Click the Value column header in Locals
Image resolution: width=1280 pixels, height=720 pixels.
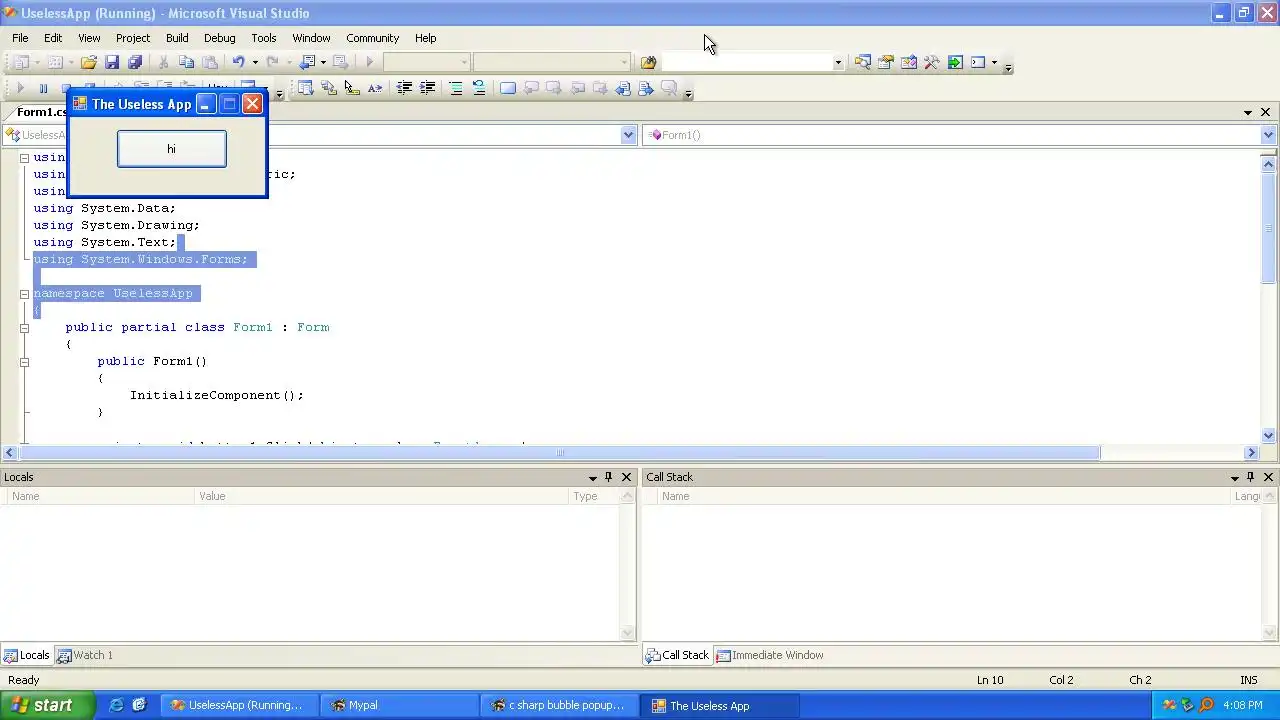(381, 496)
